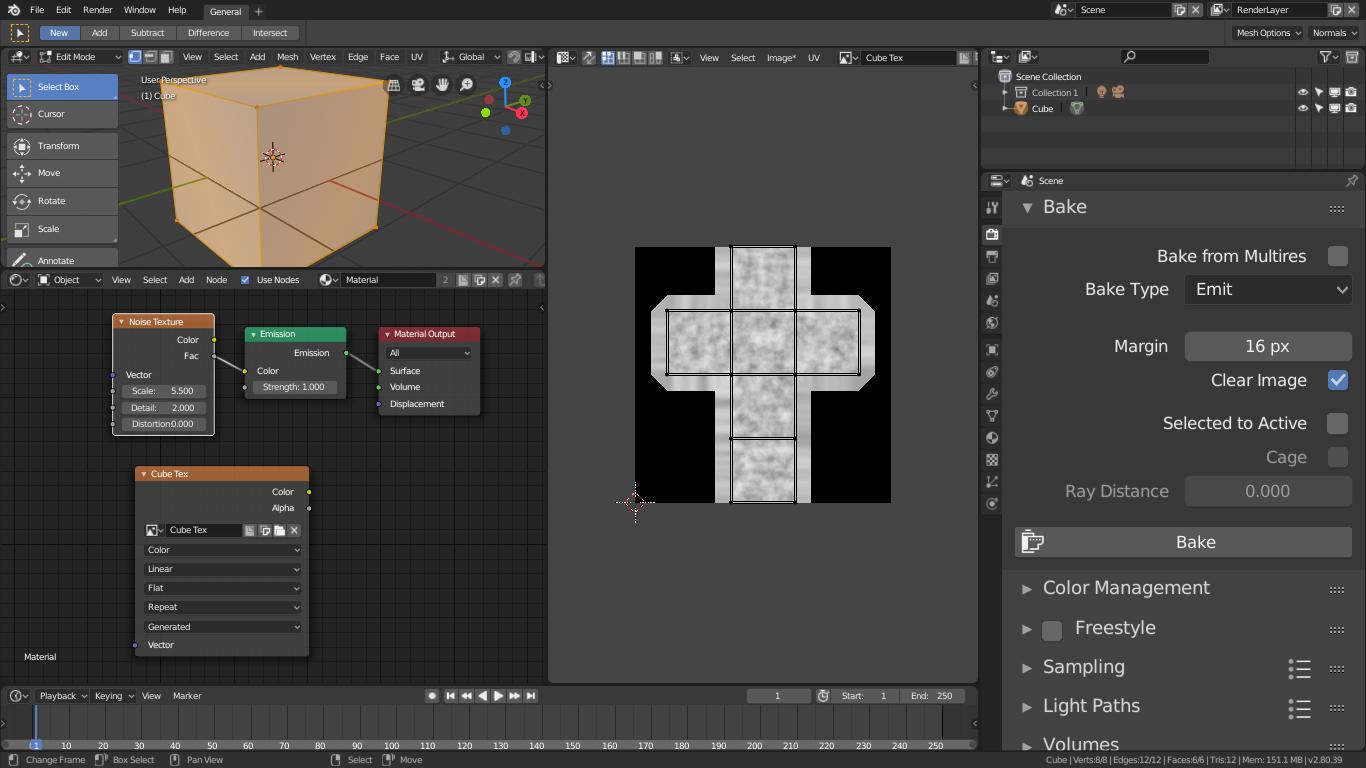Click Intersect selection mode button

point(270,33)
